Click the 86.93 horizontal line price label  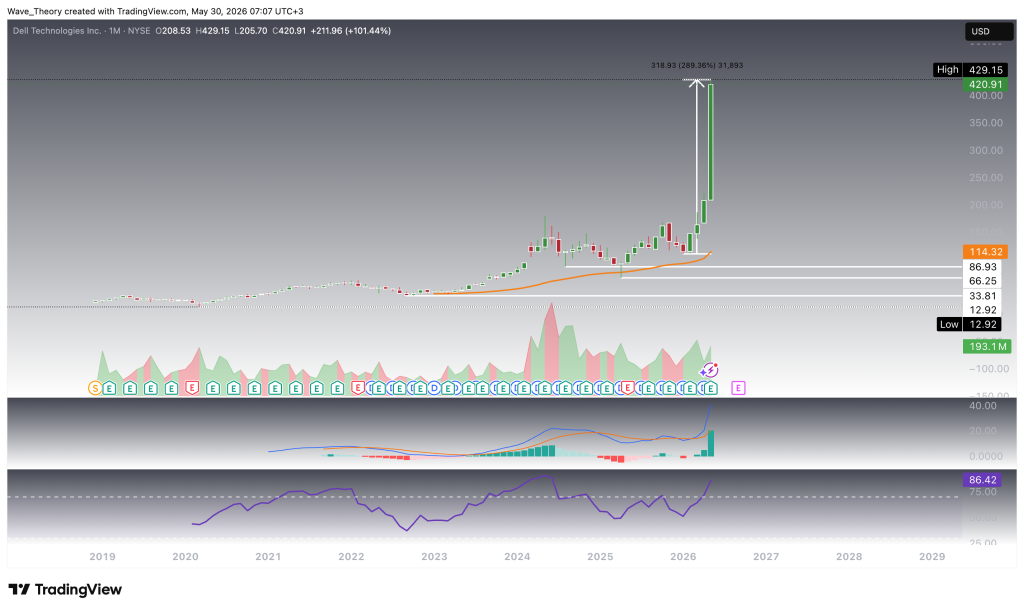(983, 267)
